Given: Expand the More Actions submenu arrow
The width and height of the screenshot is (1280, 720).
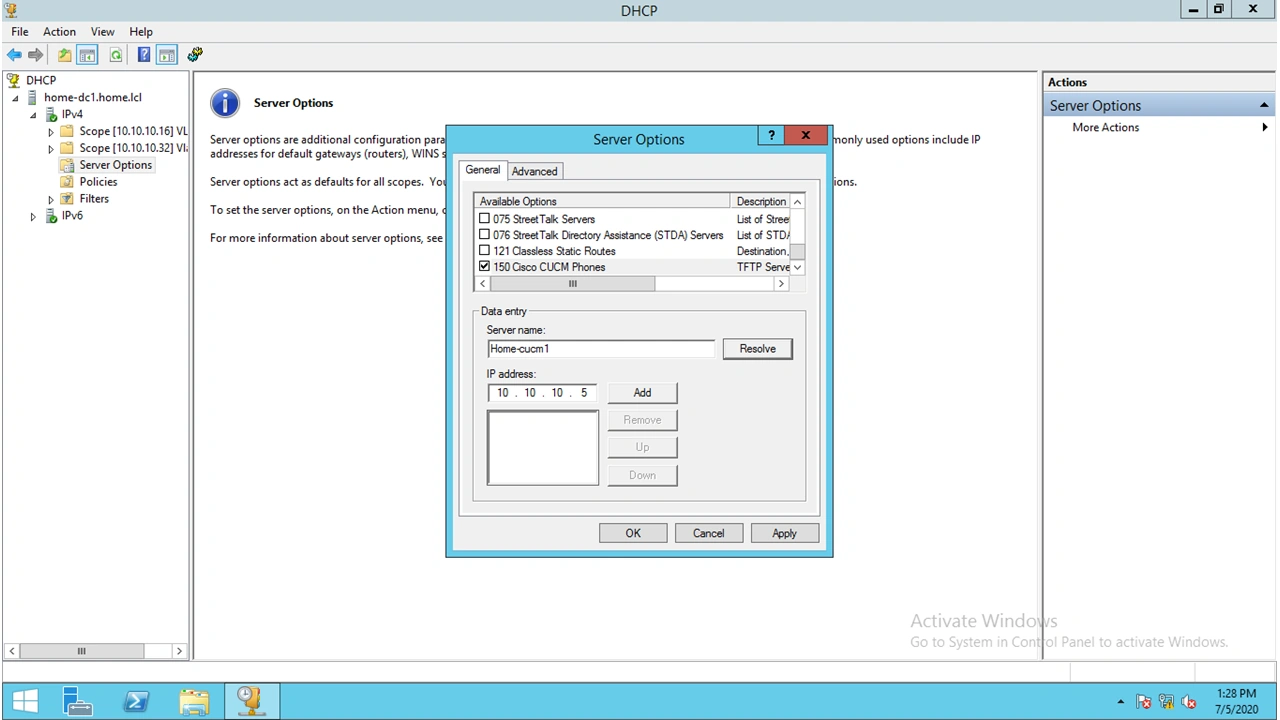Looking at the screenshot, I should coord(1265,128).
